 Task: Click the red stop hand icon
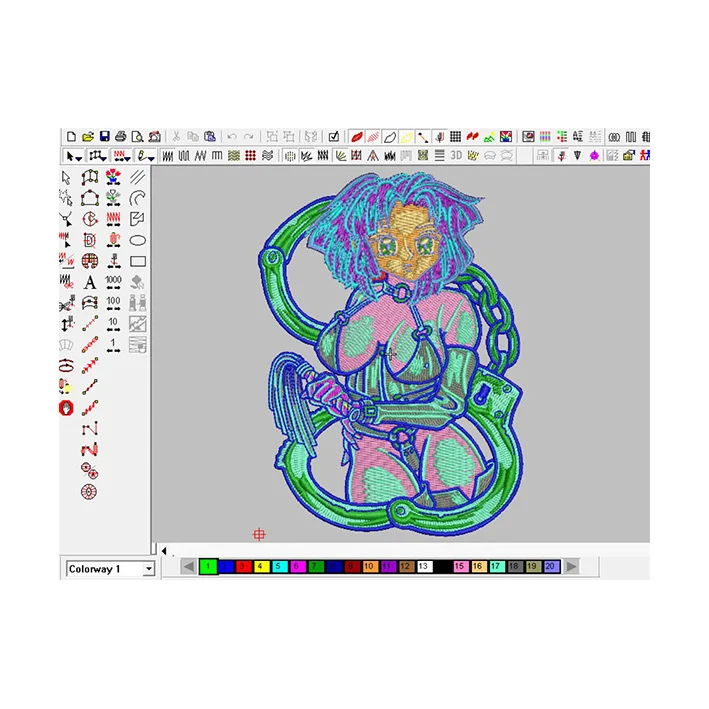(66, 408)
